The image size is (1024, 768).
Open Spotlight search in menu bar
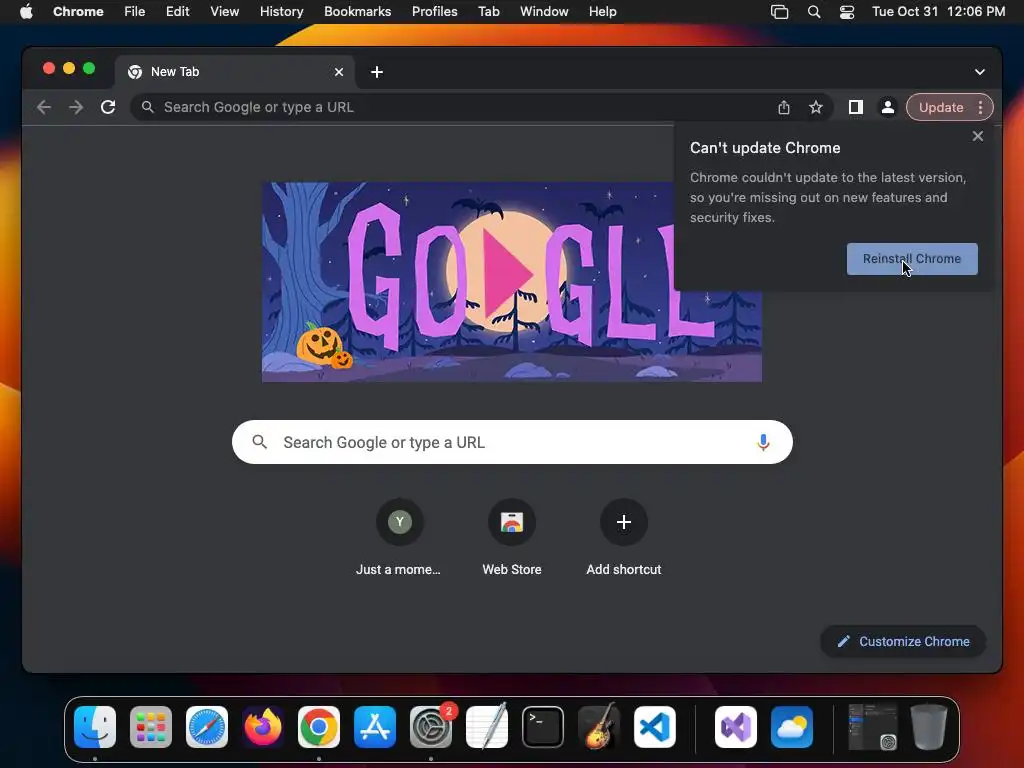coord(814,12)
